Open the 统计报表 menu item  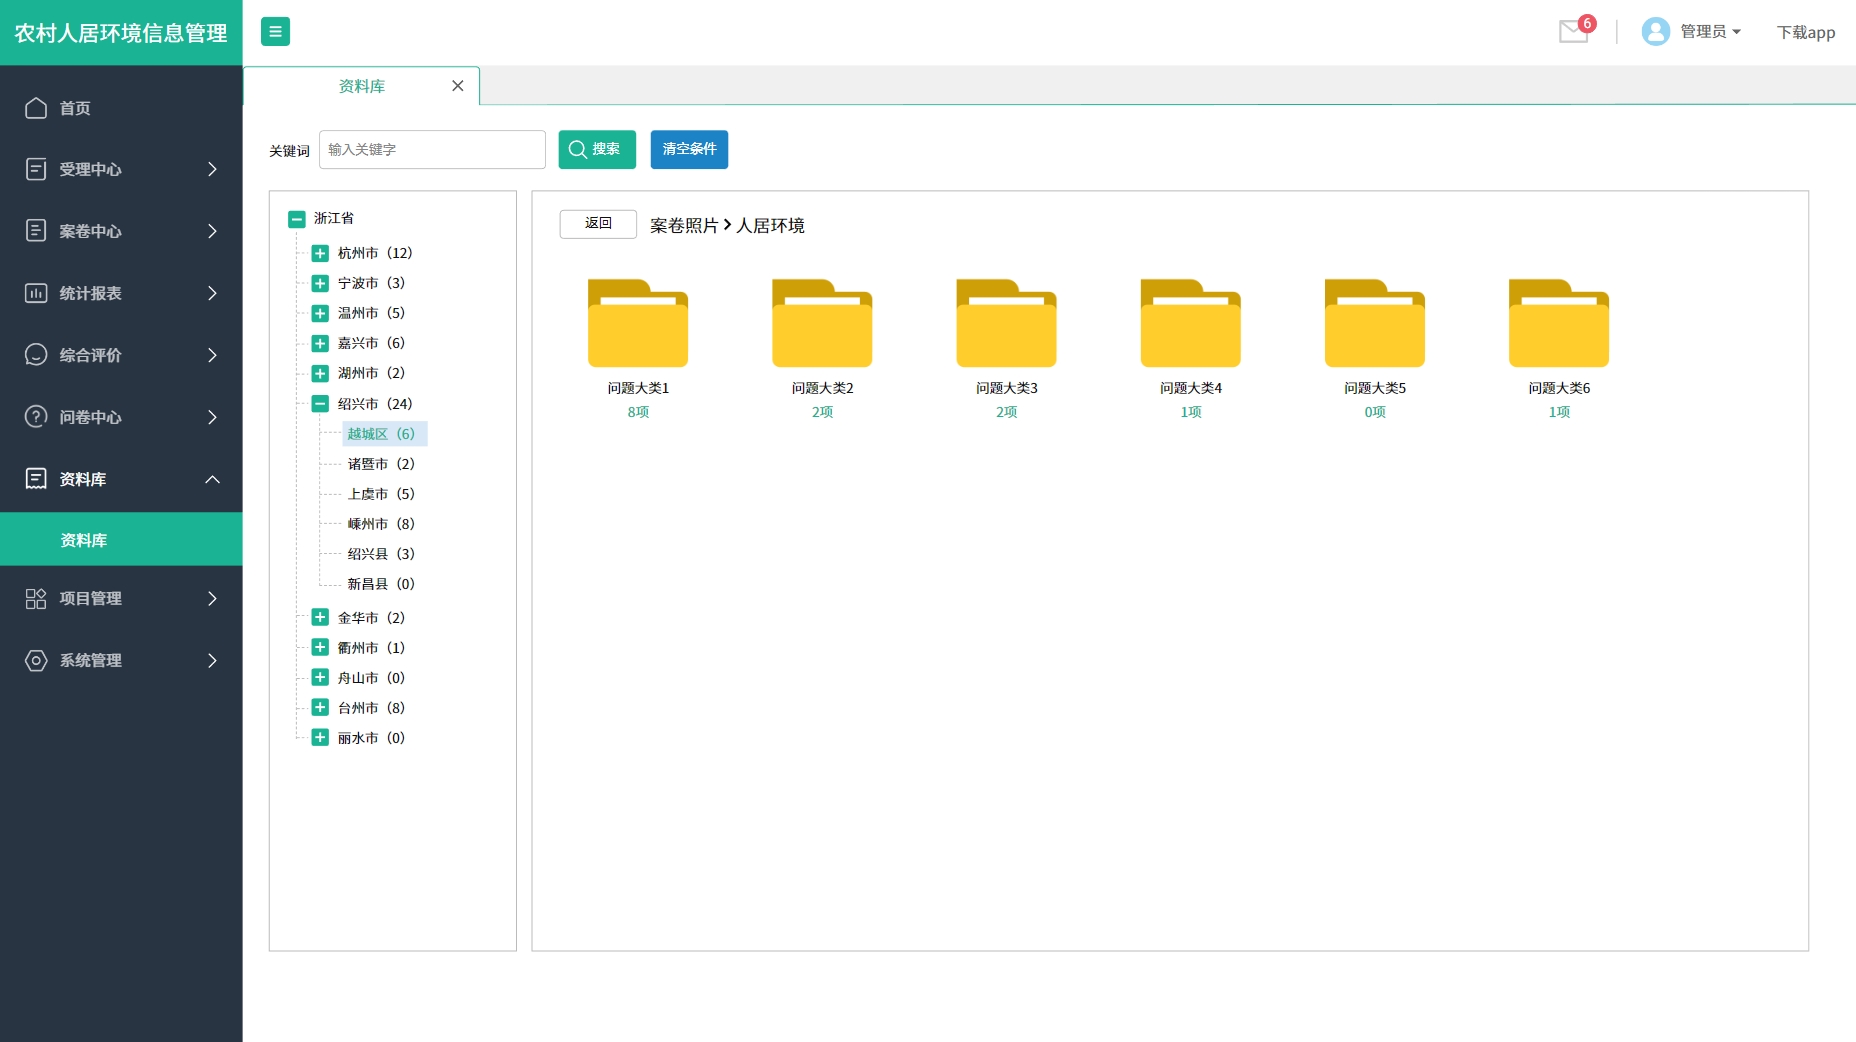pyautogui.click(x=121, y=293)
